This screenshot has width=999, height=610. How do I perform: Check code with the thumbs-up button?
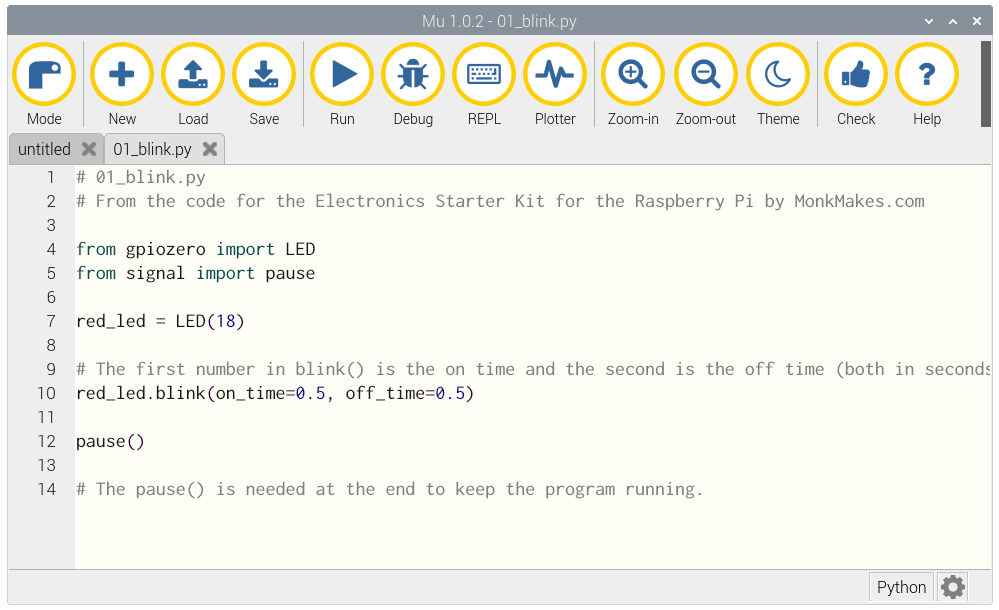(856, 75)
